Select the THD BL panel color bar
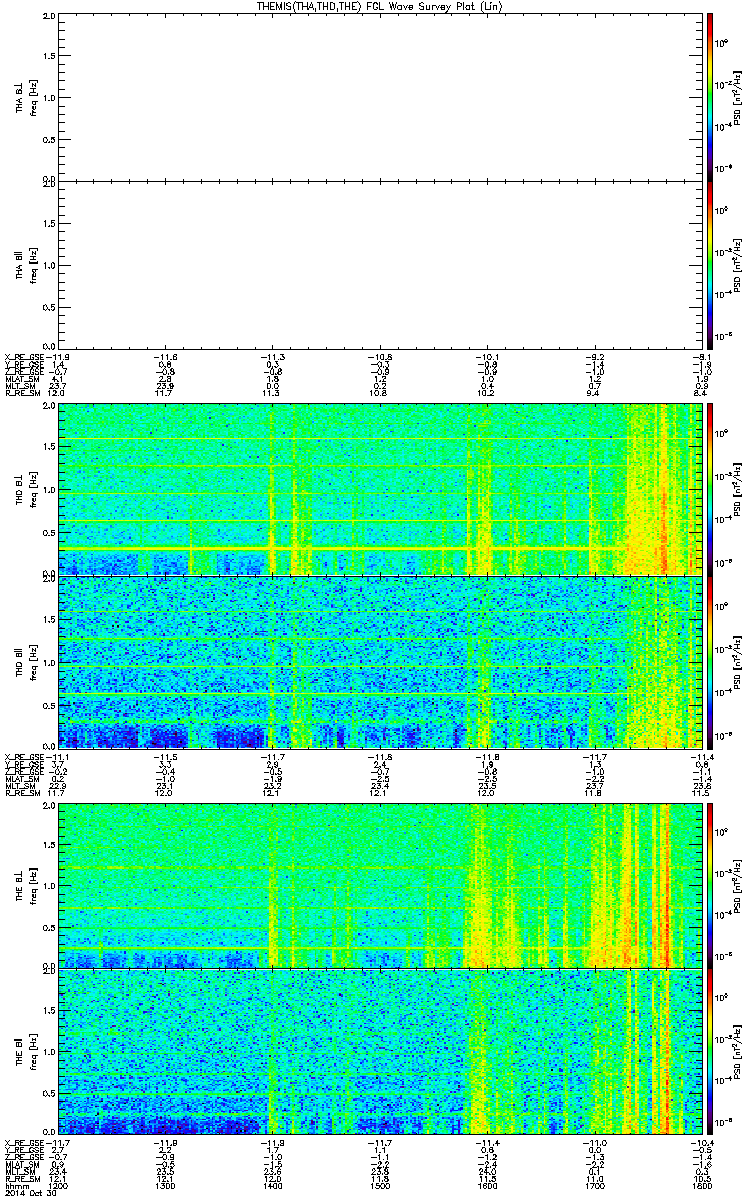750x1200 pixels. [x=710, y=489]
